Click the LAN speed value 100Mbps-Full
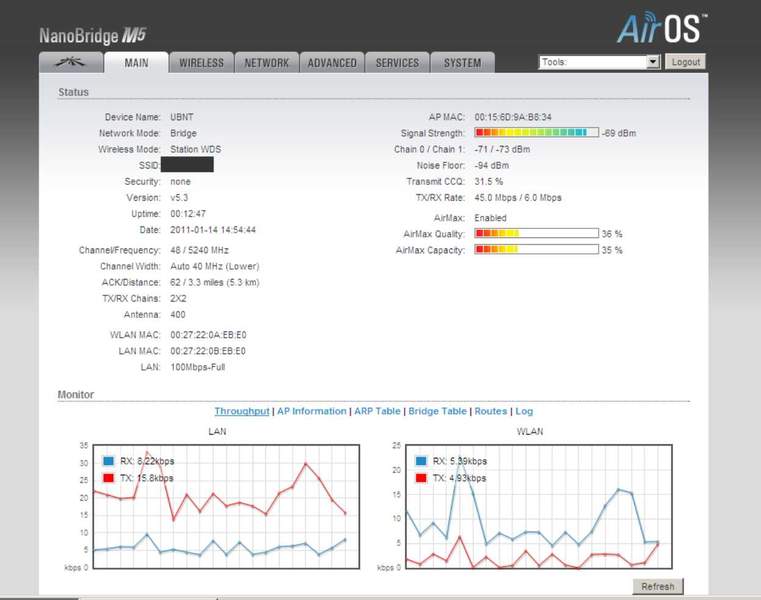 (x=198, y=367)
